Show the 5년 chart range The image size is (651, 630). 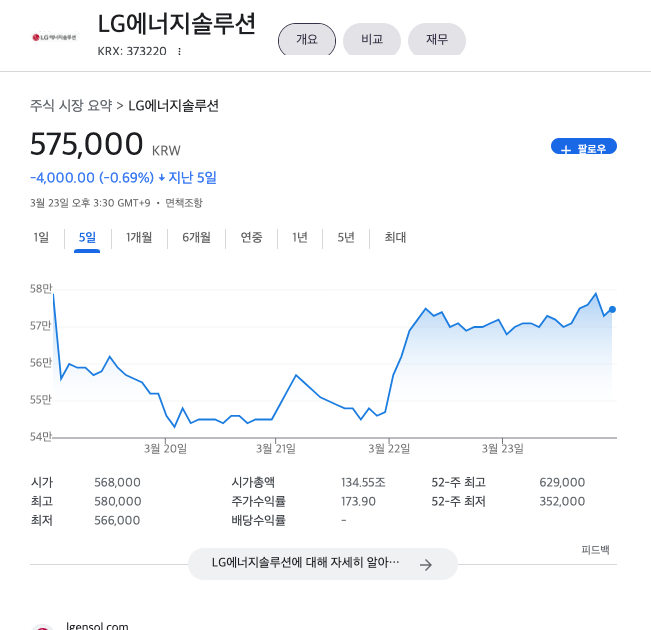[x=346, y=237]
